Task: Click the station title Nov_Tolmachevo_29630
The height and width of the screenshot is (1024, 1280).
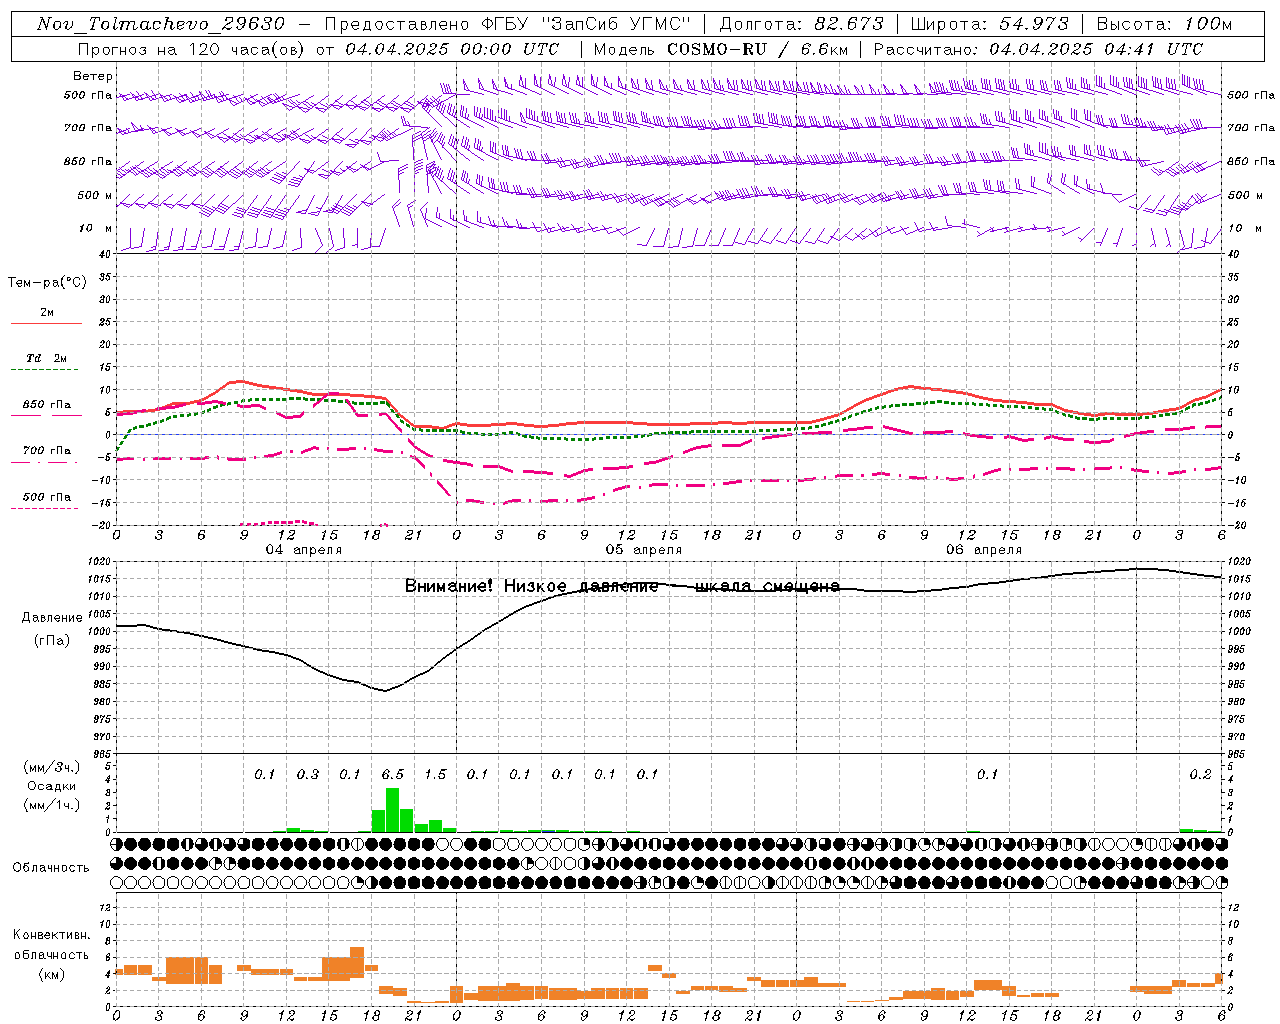Action: click(x=161, y=24)
